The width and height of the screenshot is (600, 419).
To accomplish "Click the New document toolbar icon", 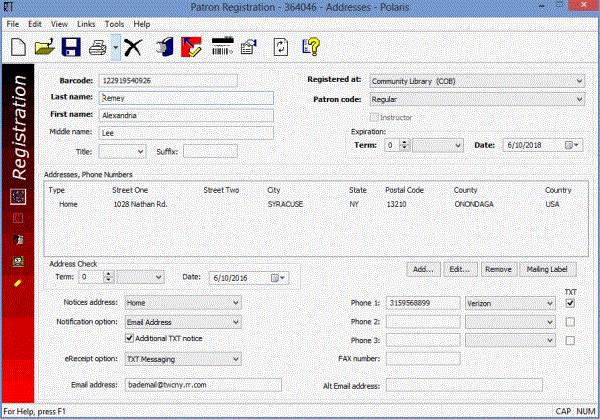I will tap(19, 46).
